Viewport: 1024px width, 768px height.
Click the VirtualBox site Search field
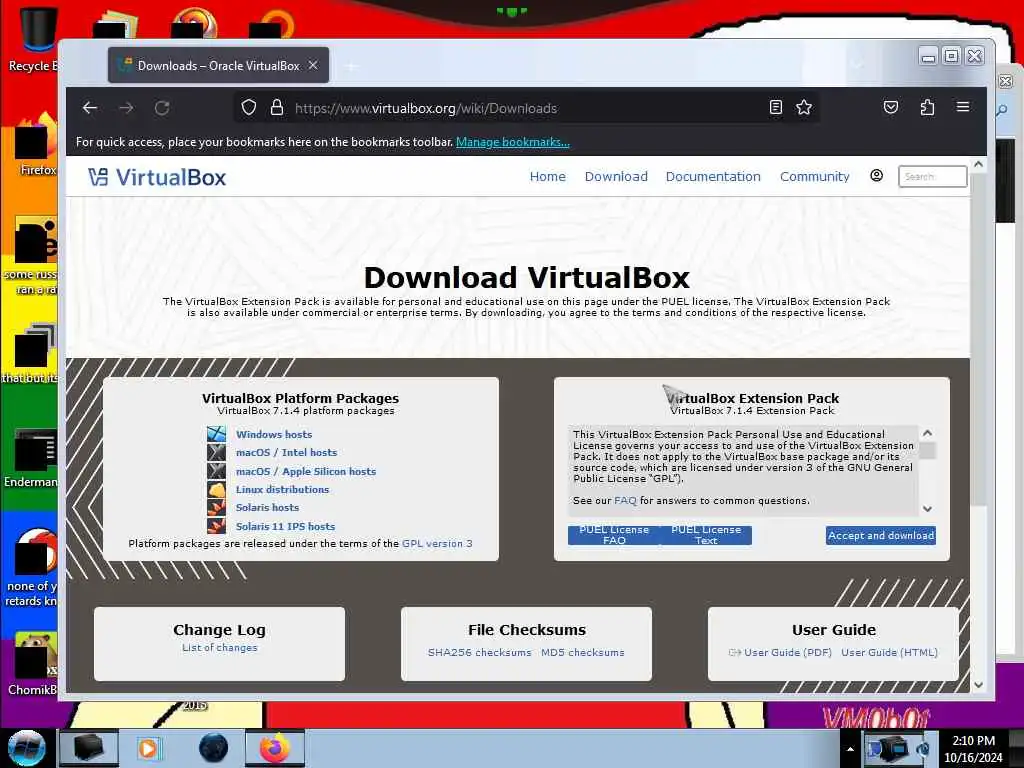(933, 176)
